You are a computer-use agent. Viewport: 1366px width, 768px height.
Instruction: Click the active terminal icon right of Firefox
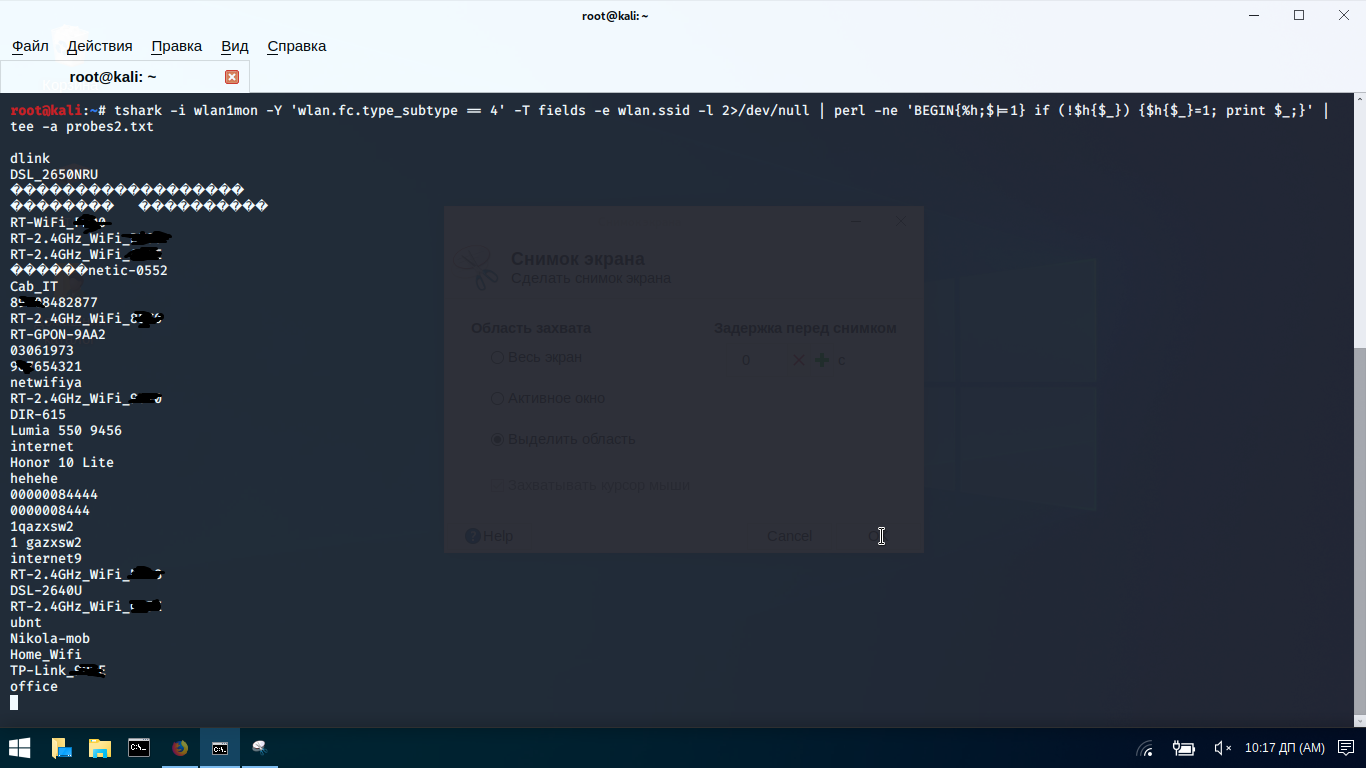(220, 748)
